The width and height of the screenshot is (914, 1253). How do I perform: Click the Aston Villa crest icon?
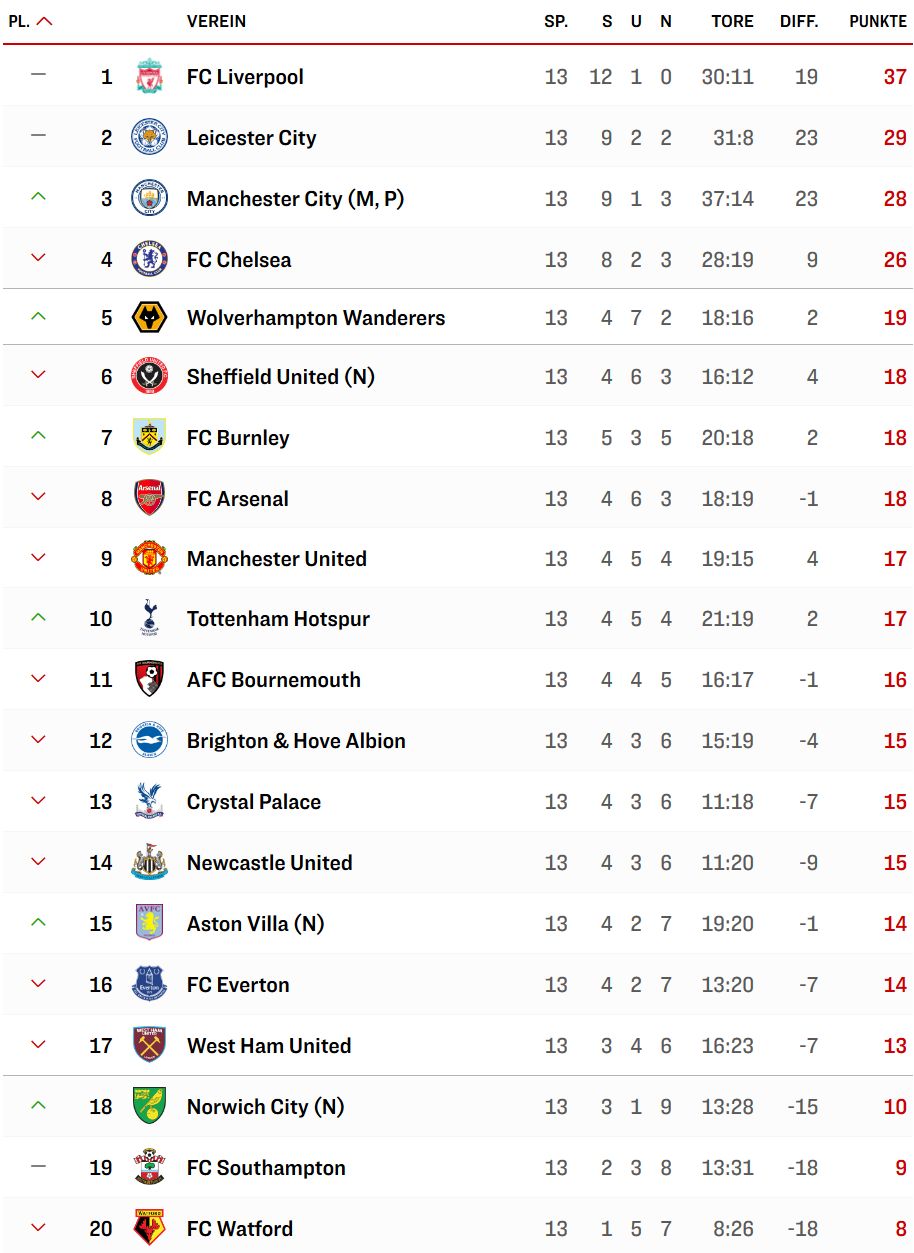pyautogui.click(x=150, y=924)
